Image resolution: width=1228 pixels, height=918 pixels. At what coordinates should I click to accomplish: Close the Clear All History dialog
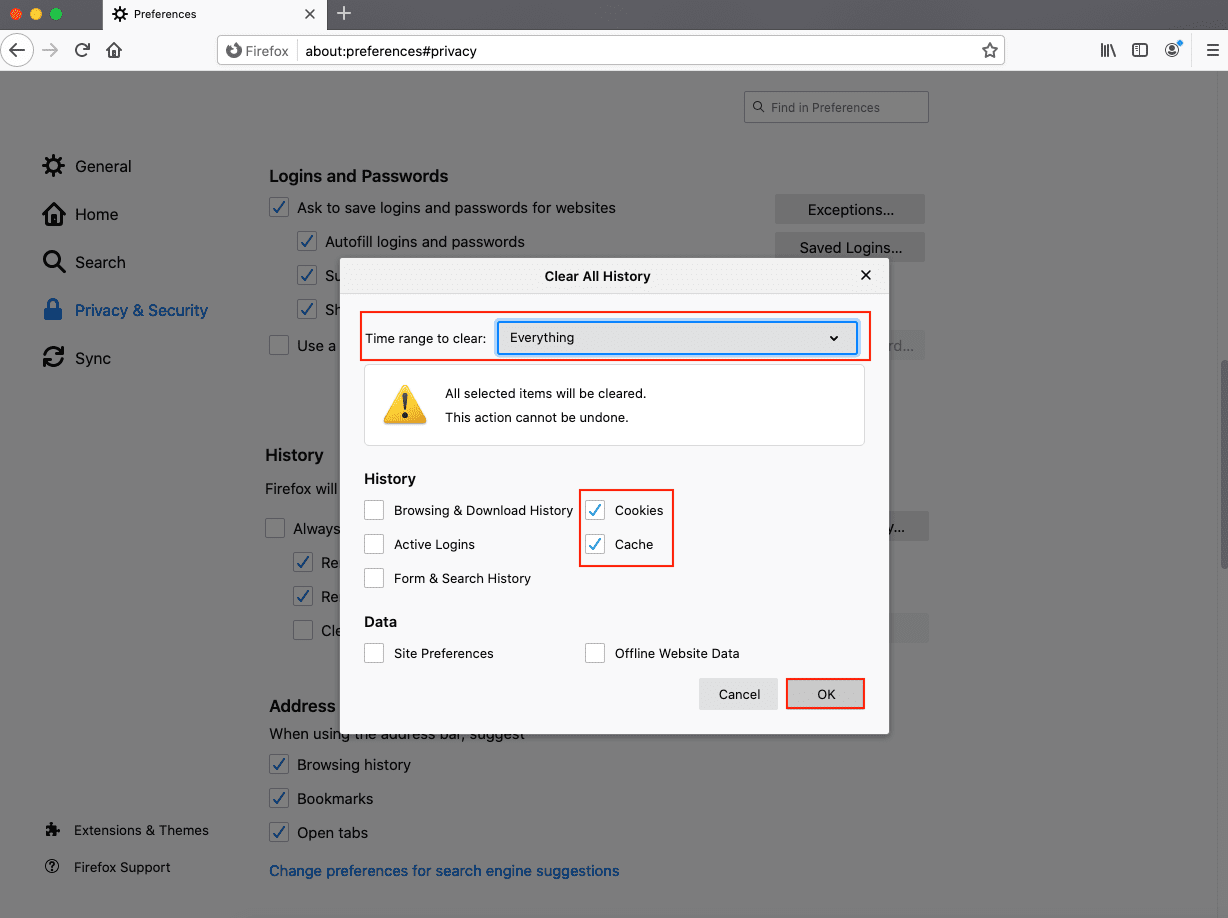[x=866, y=275]
